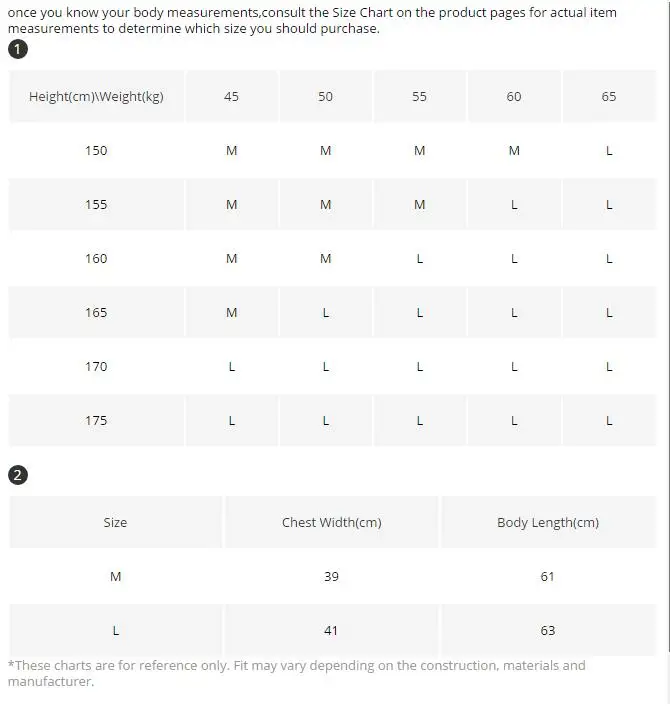This screenshot has width=670, height=706.
Task: Click the number 1 circle badge
Action: pos(18,49)
